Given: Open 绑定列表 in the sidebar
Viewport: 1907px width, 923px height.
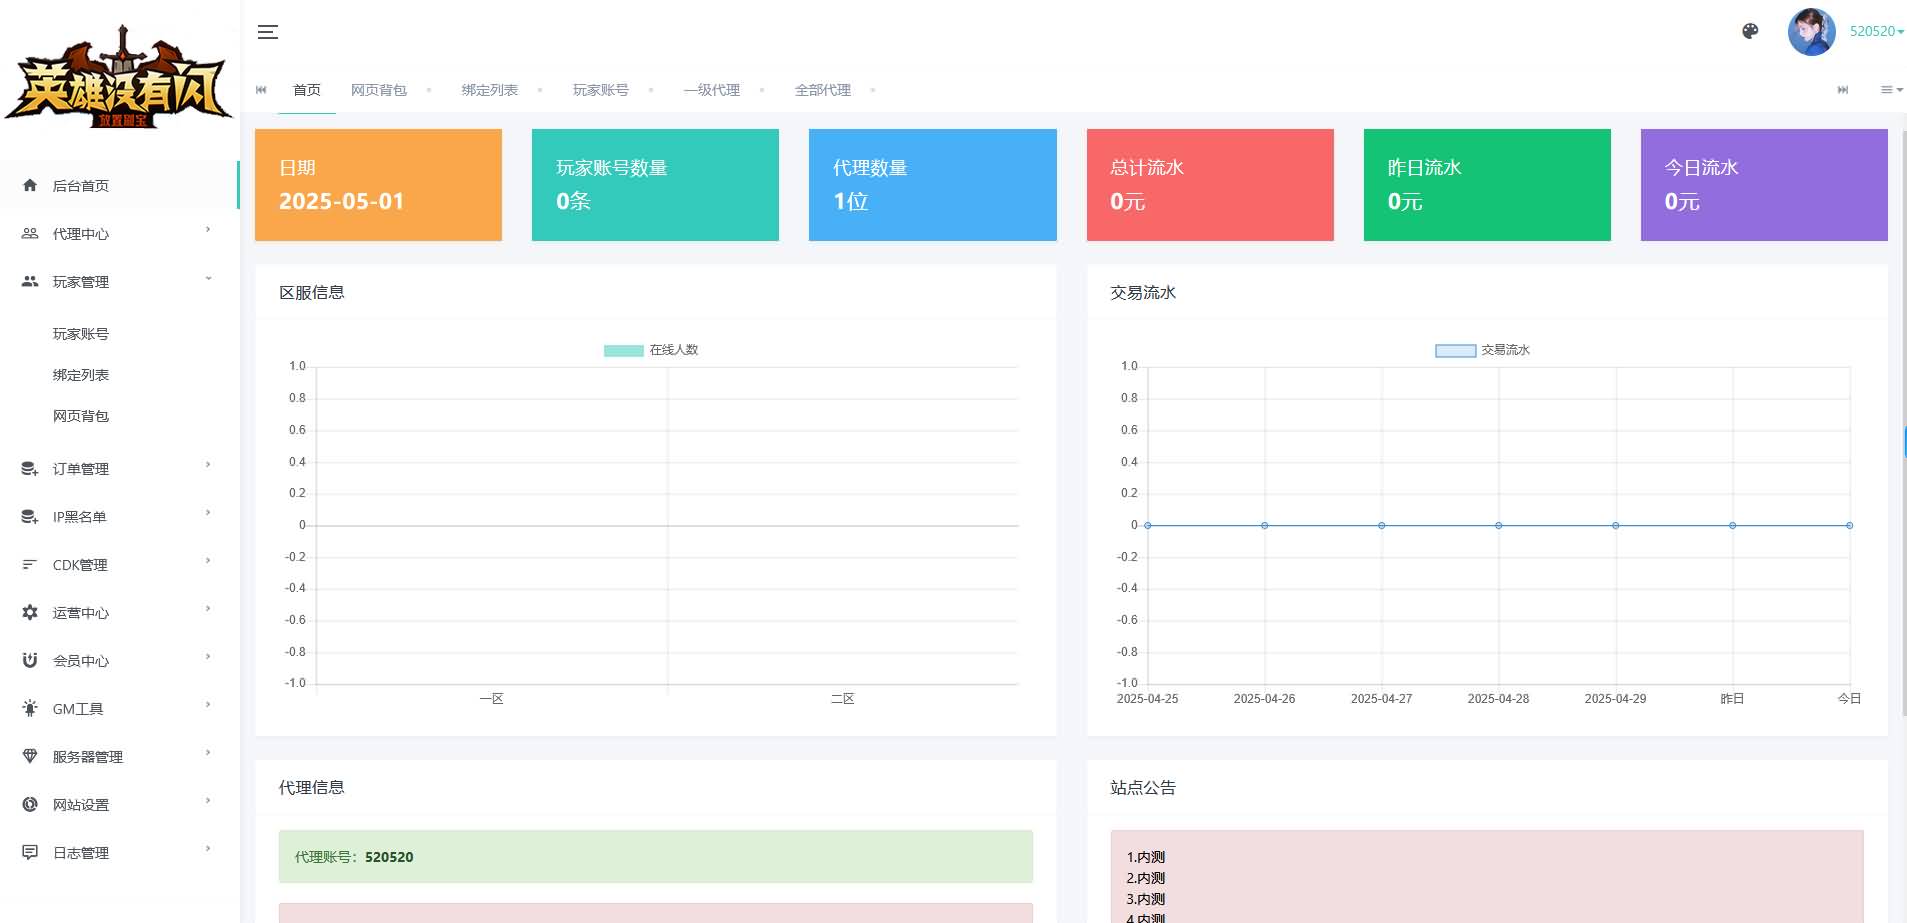Looking at the screenshot, I should pos(81,375).
